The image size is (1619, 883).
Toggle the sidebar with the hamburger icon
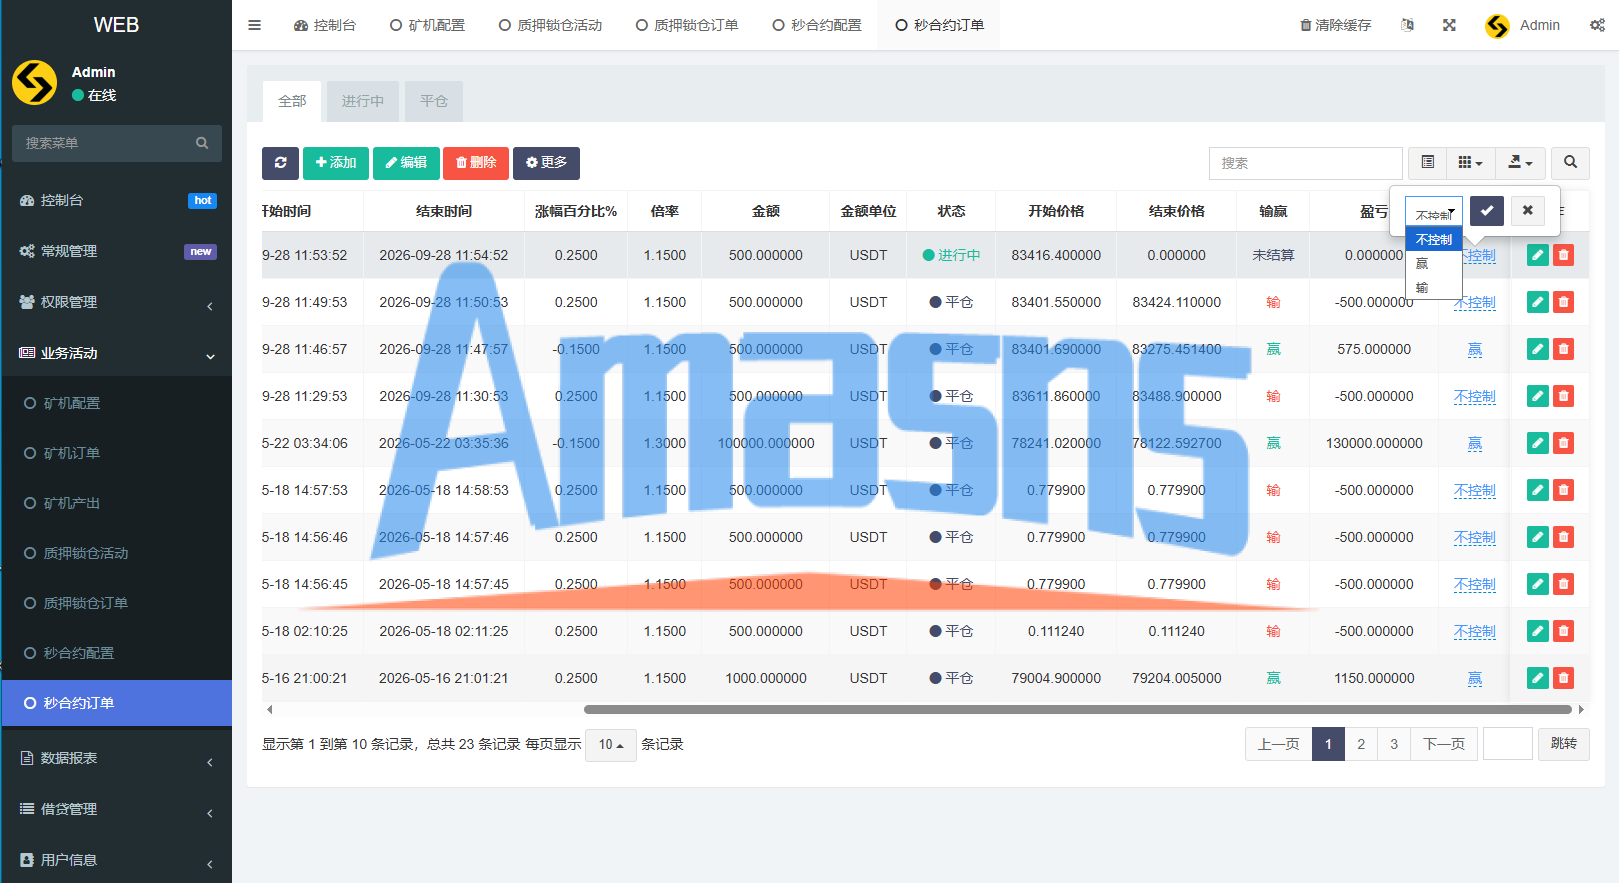(255, 25)
